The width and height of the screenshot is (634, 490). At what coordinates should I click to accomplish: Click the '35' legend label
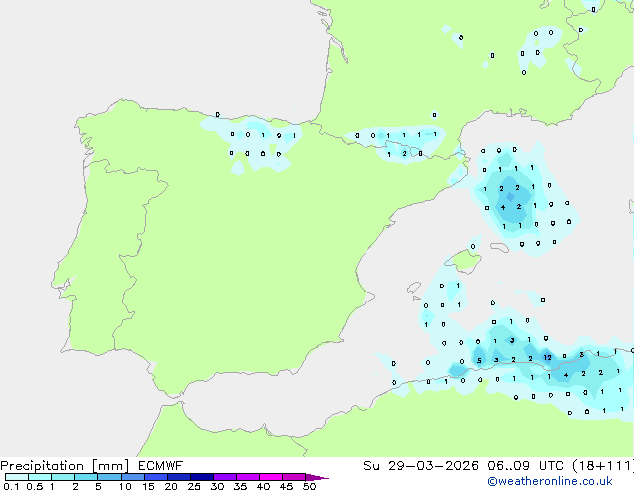pyautogui.click(x=240, y=486)
